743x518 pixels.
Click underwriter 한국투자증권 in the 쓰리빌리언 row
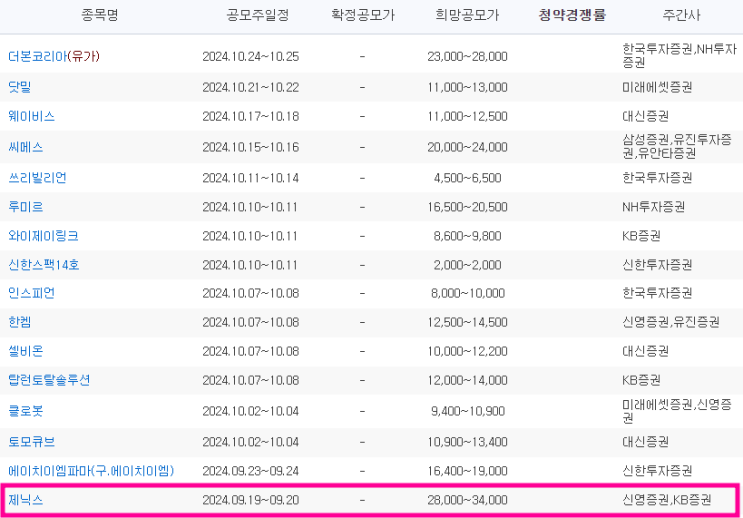click(x=657, y=178)
